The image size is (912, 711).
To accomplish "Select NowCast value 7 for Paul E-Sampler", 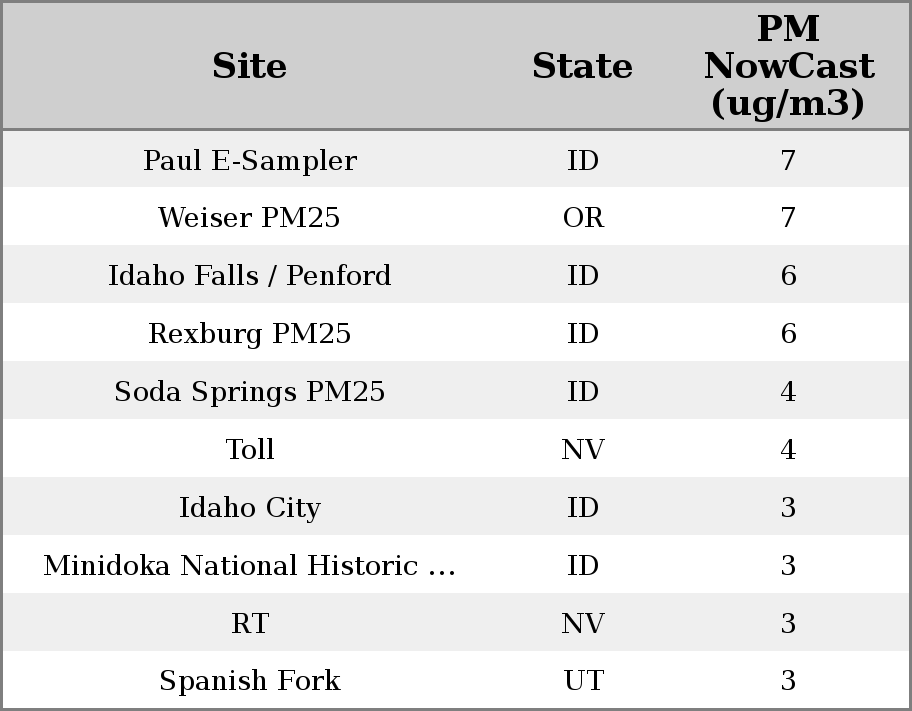I will click(x=788, y=161).
